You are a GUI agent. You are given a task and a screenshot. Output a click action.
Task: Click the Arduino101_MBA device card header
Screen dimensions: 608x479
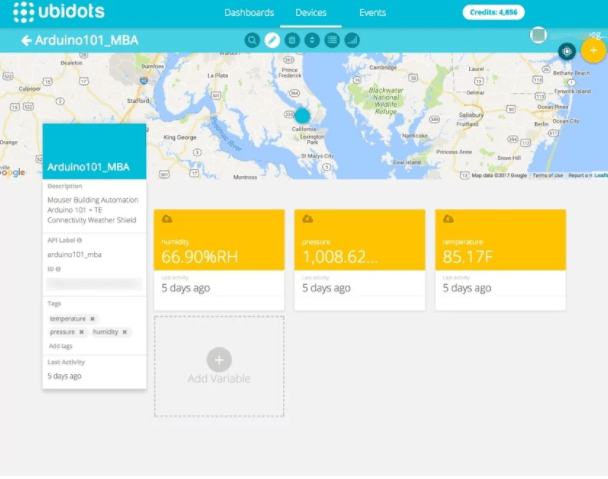(94, 151)
